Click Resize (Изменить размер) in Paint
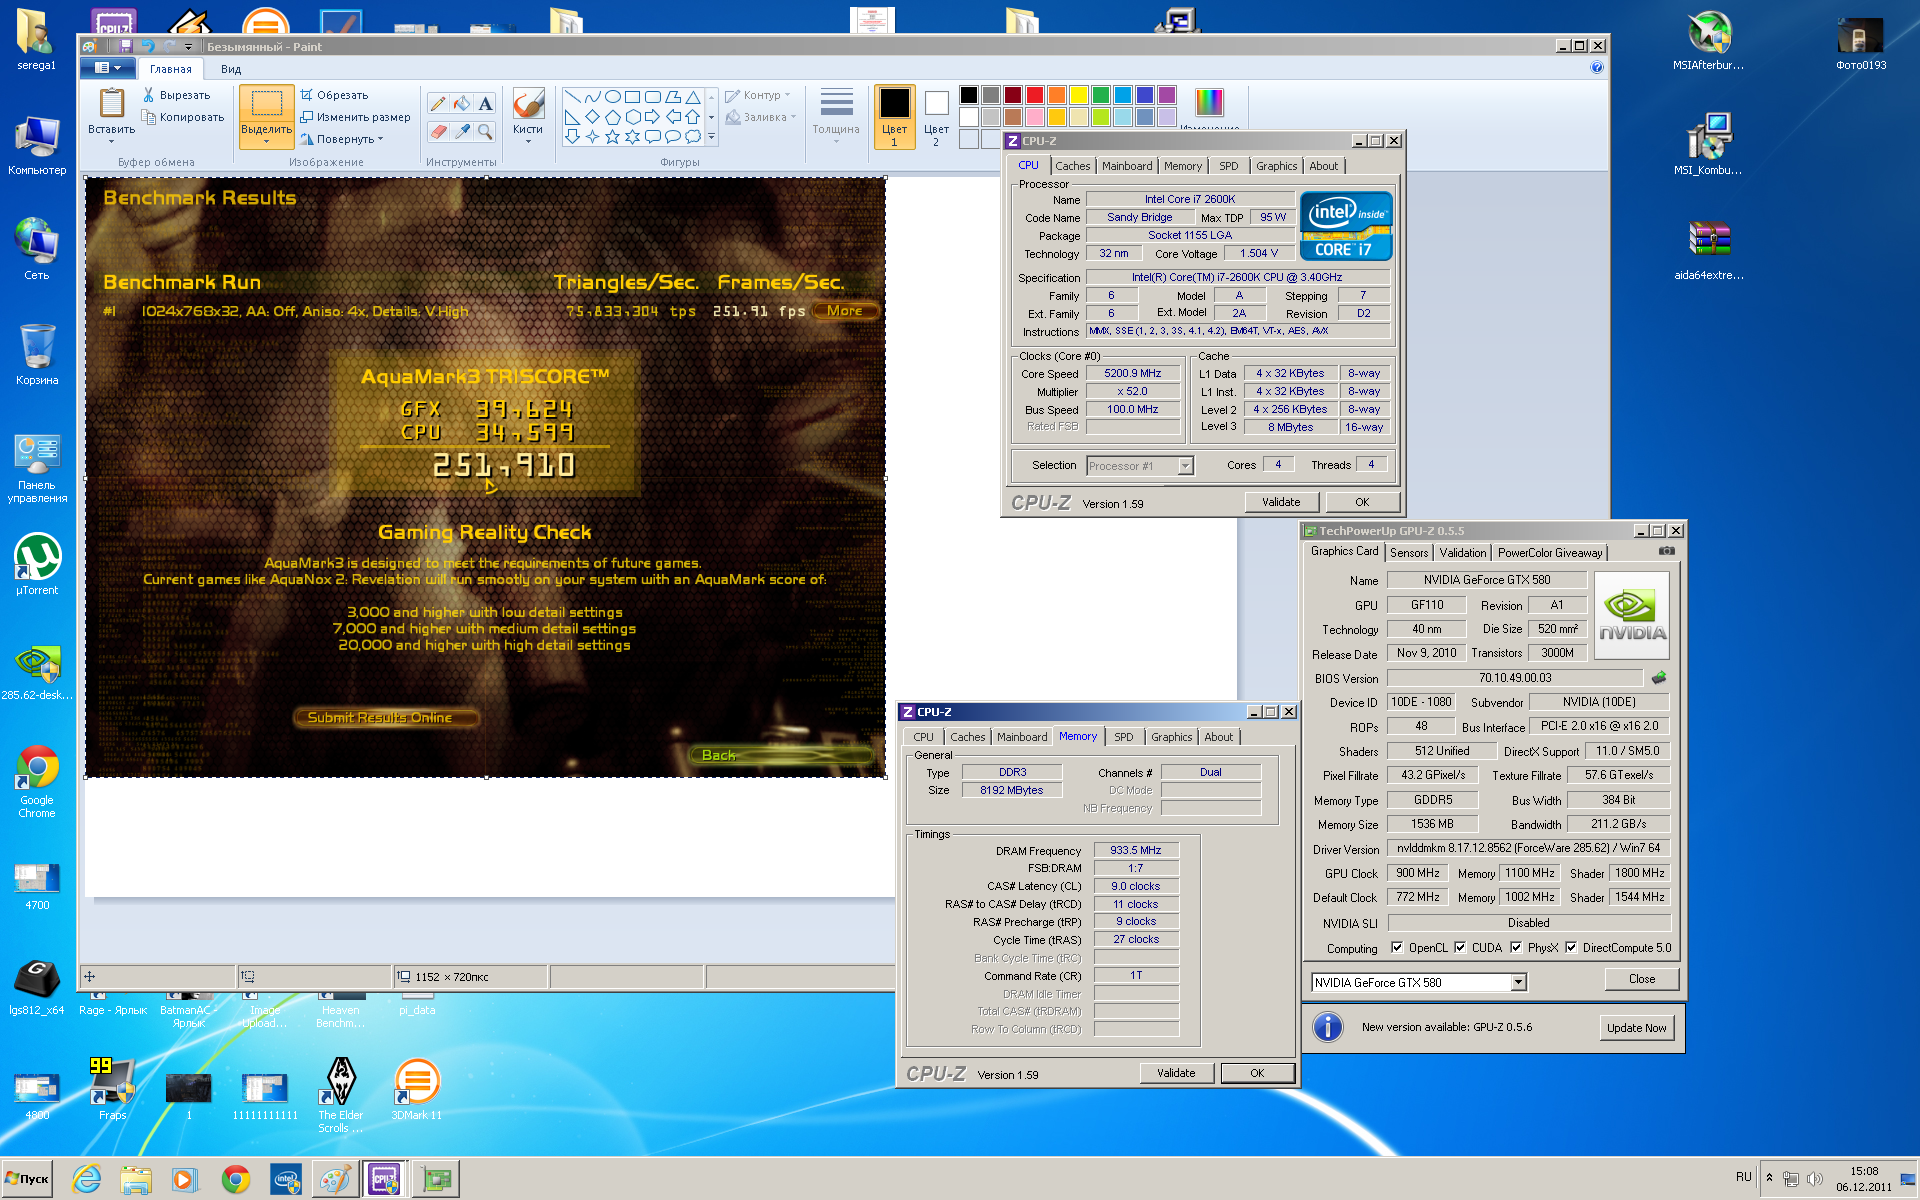This screenshot has width=1920, height=1200. pos(356,117)
